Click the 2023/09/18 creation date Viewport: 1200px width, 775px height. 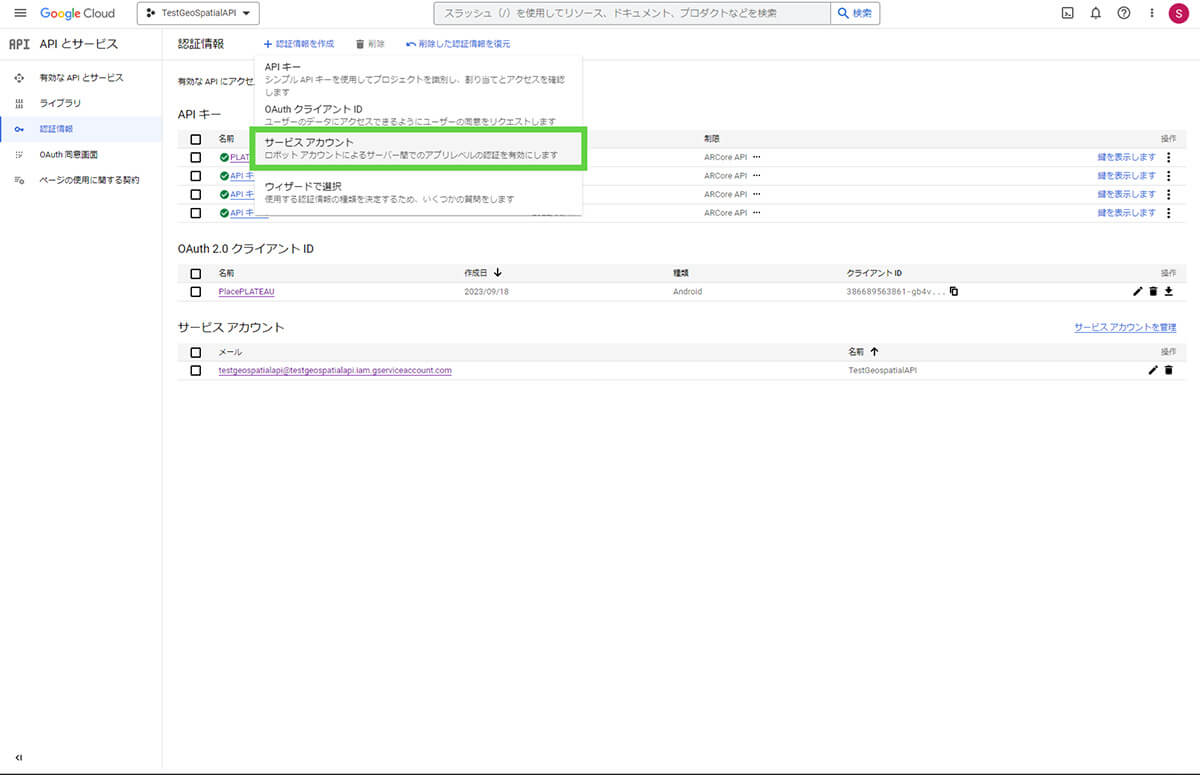(484, 291)
